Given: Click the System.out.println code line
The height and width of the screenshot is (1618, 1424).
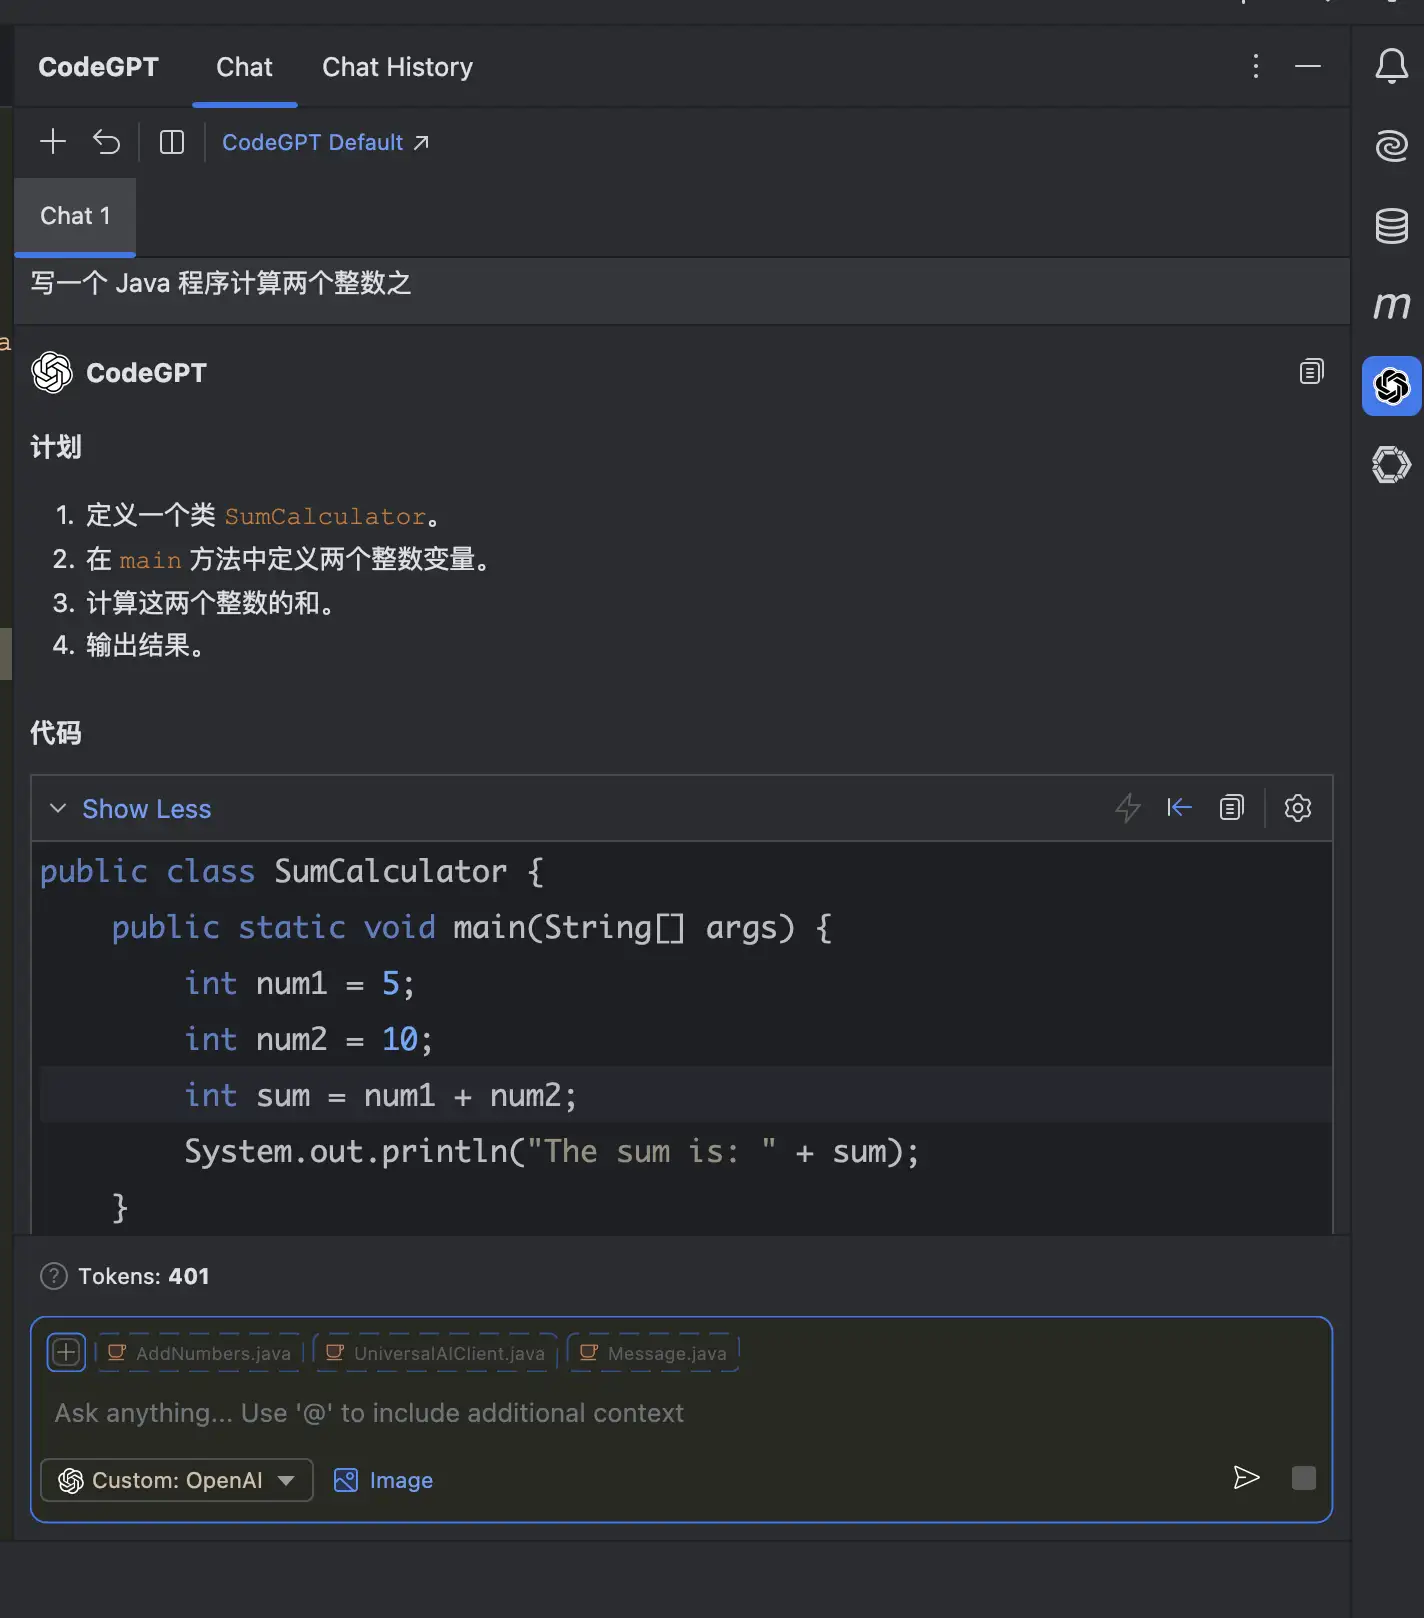Looking at the screenshot, I should 551,1151.
